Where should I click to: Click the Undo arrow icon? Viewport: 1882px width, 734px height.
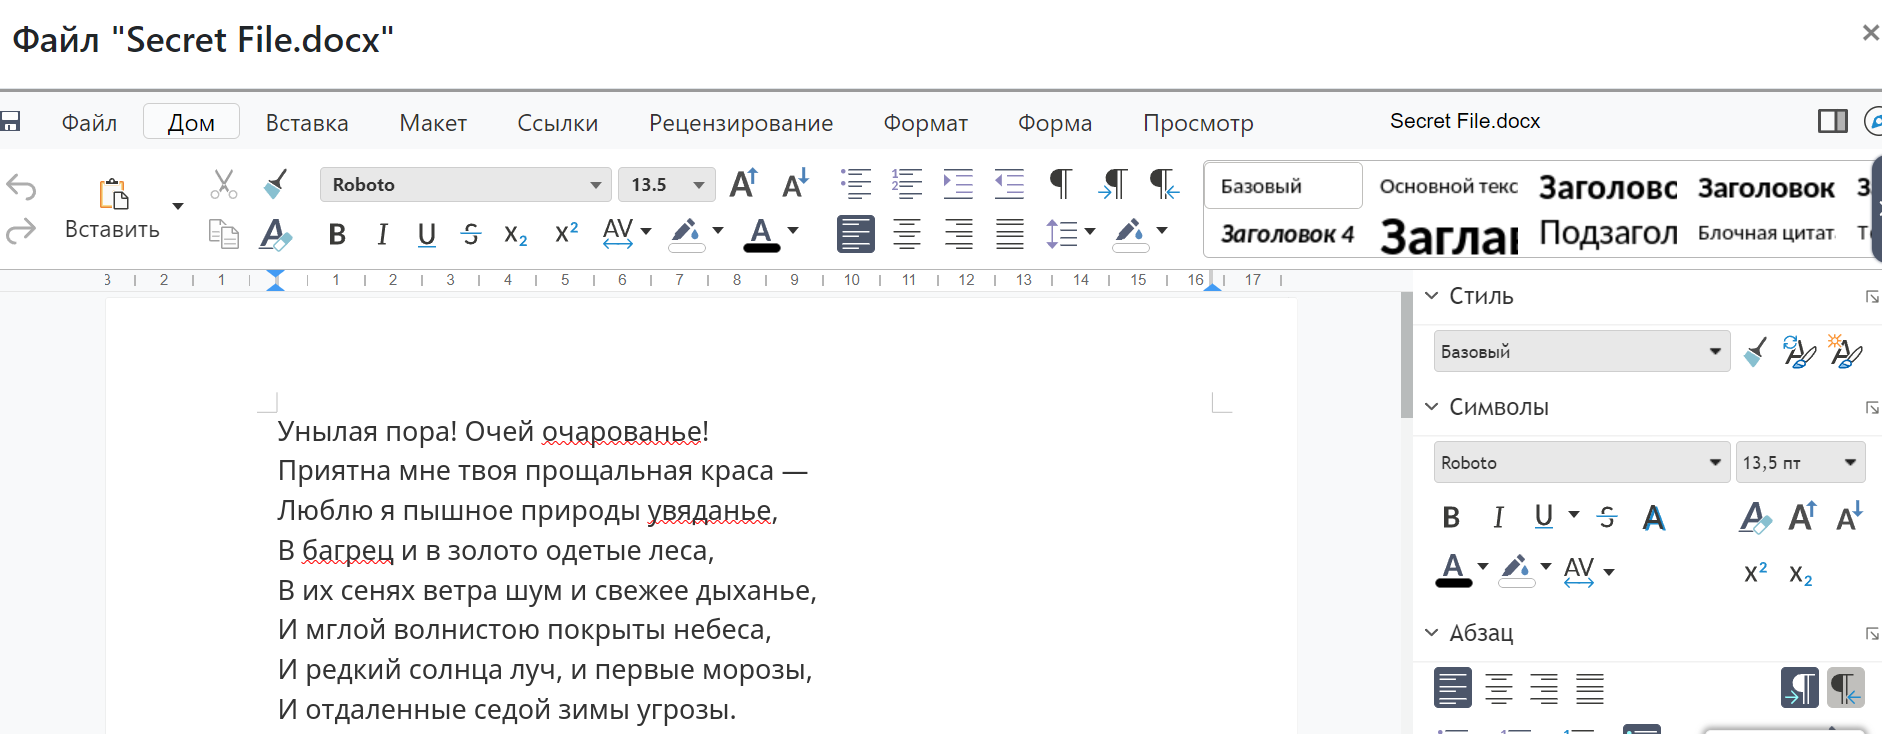tap(21, 187)
